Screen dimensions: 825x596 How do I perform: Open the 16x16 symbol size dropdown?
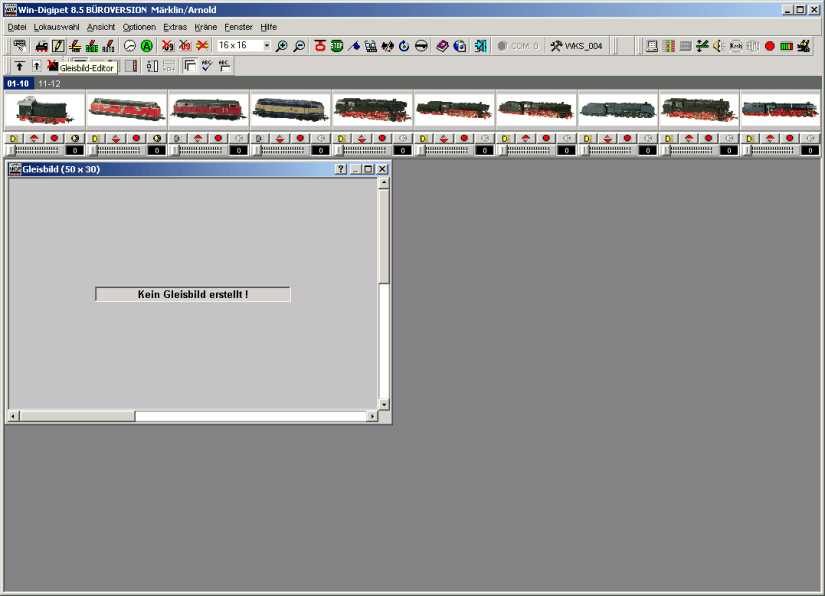coord(265,45)
